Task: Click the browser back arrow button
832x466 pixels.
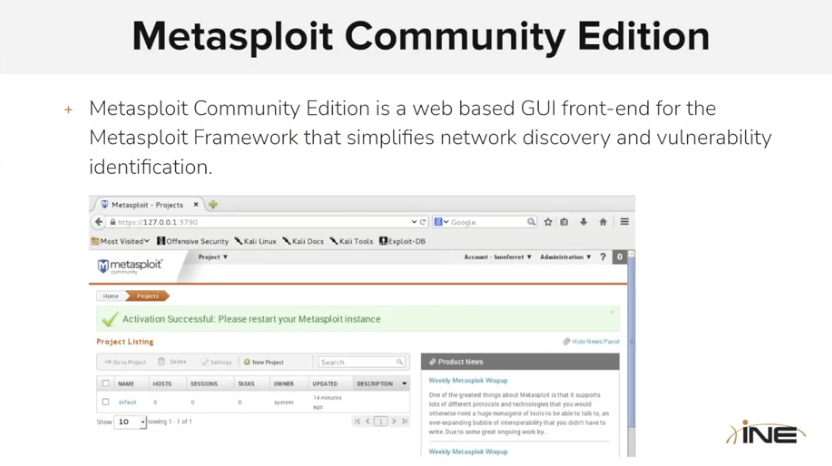Action: click(99, 222)
